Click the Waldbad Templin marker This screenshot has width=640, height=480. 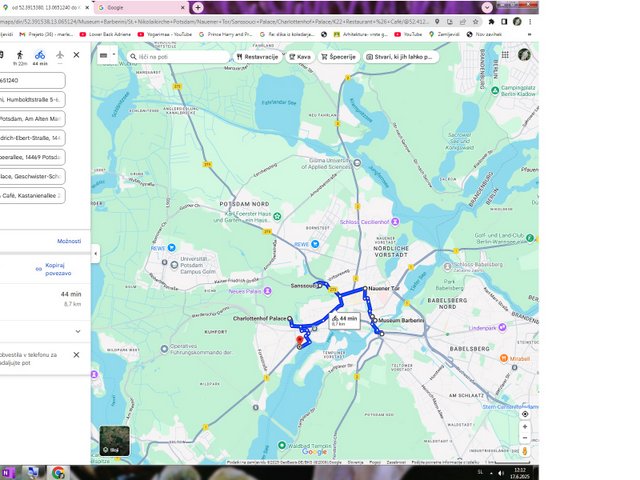(282, 445)
